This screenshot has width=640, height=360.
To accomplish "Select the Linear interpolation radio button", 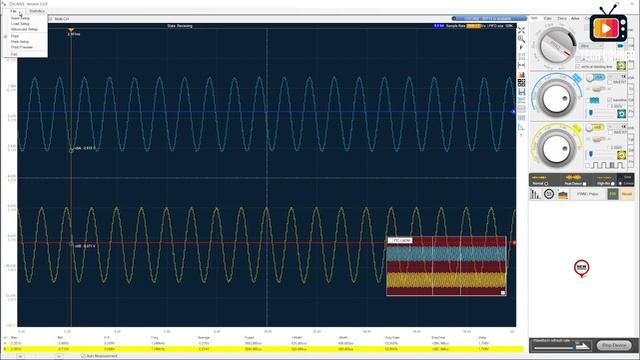I will point(620,184).
